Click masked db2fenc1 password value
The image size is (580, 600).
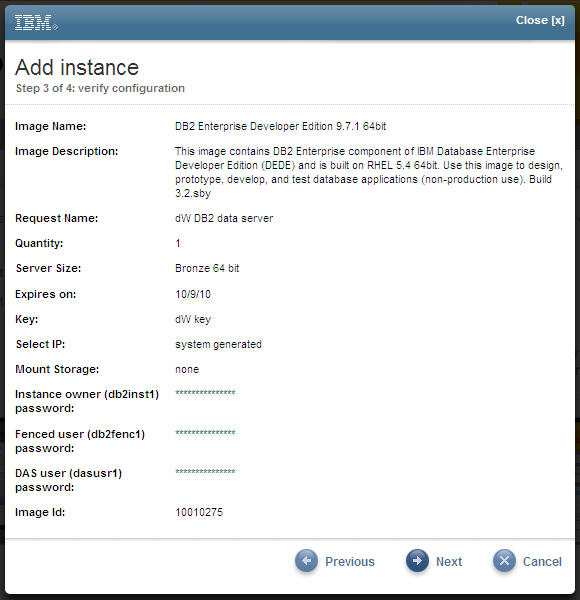pyautogui.click(x=205, y=433)
